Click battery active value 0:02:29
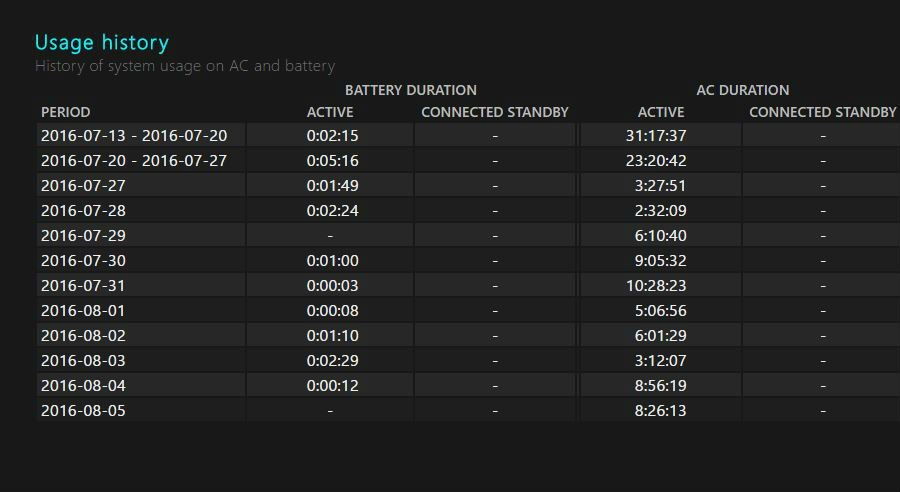Image resolution: width=900 pixels, height=492 pixels. click(x=330, y=360)
